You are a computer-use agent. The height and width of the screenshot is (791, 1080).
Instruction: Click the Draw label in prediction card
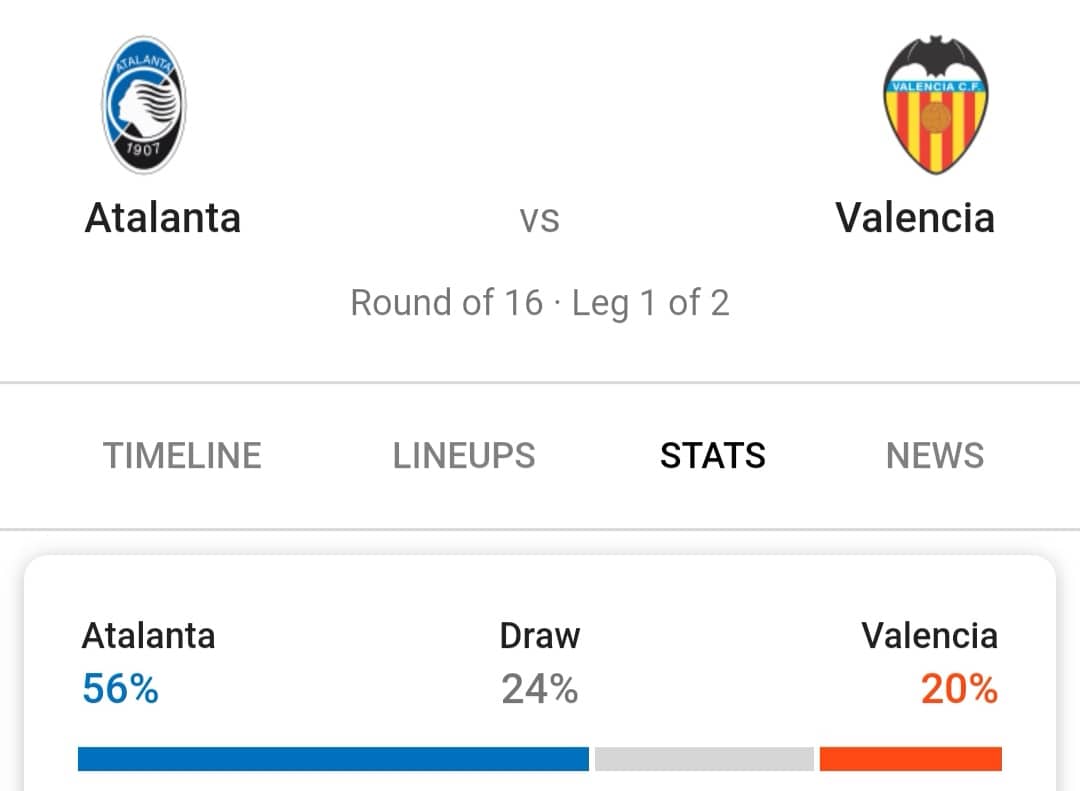[539, 635]
